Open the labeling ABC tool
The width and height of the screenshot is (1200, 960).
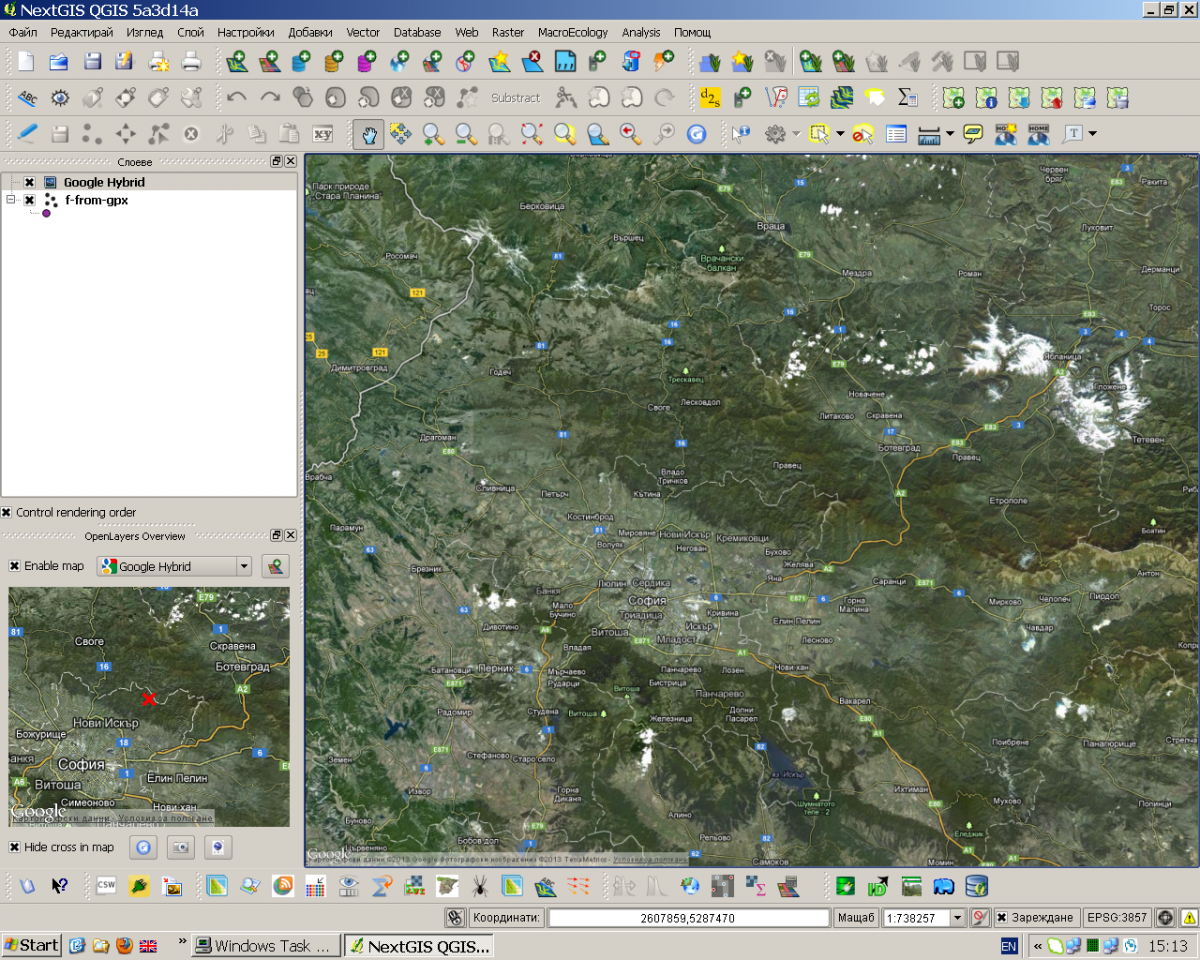pos(27,98)
